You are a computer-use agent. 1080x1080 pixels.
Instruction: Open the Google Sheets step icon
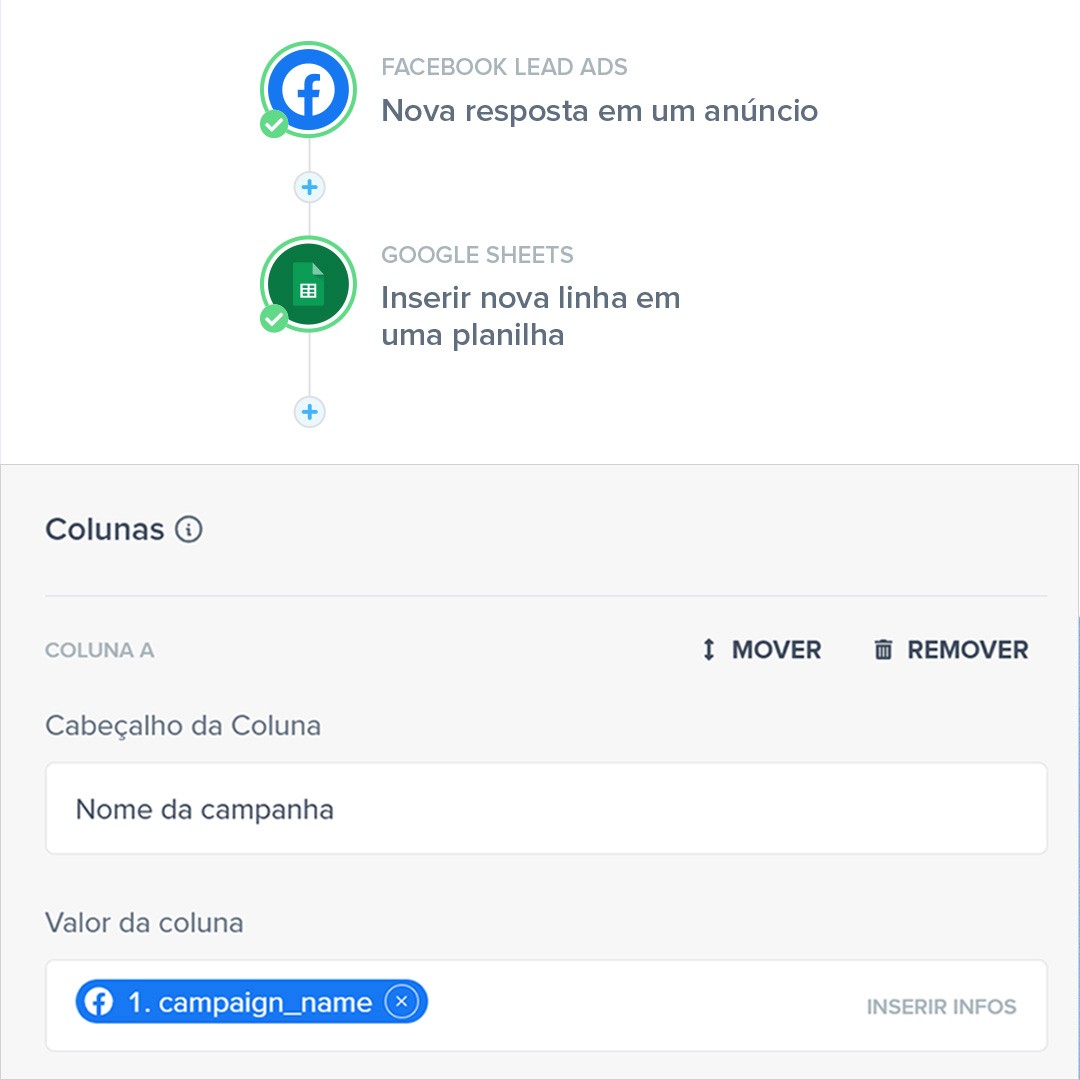[x=309, y=284]
